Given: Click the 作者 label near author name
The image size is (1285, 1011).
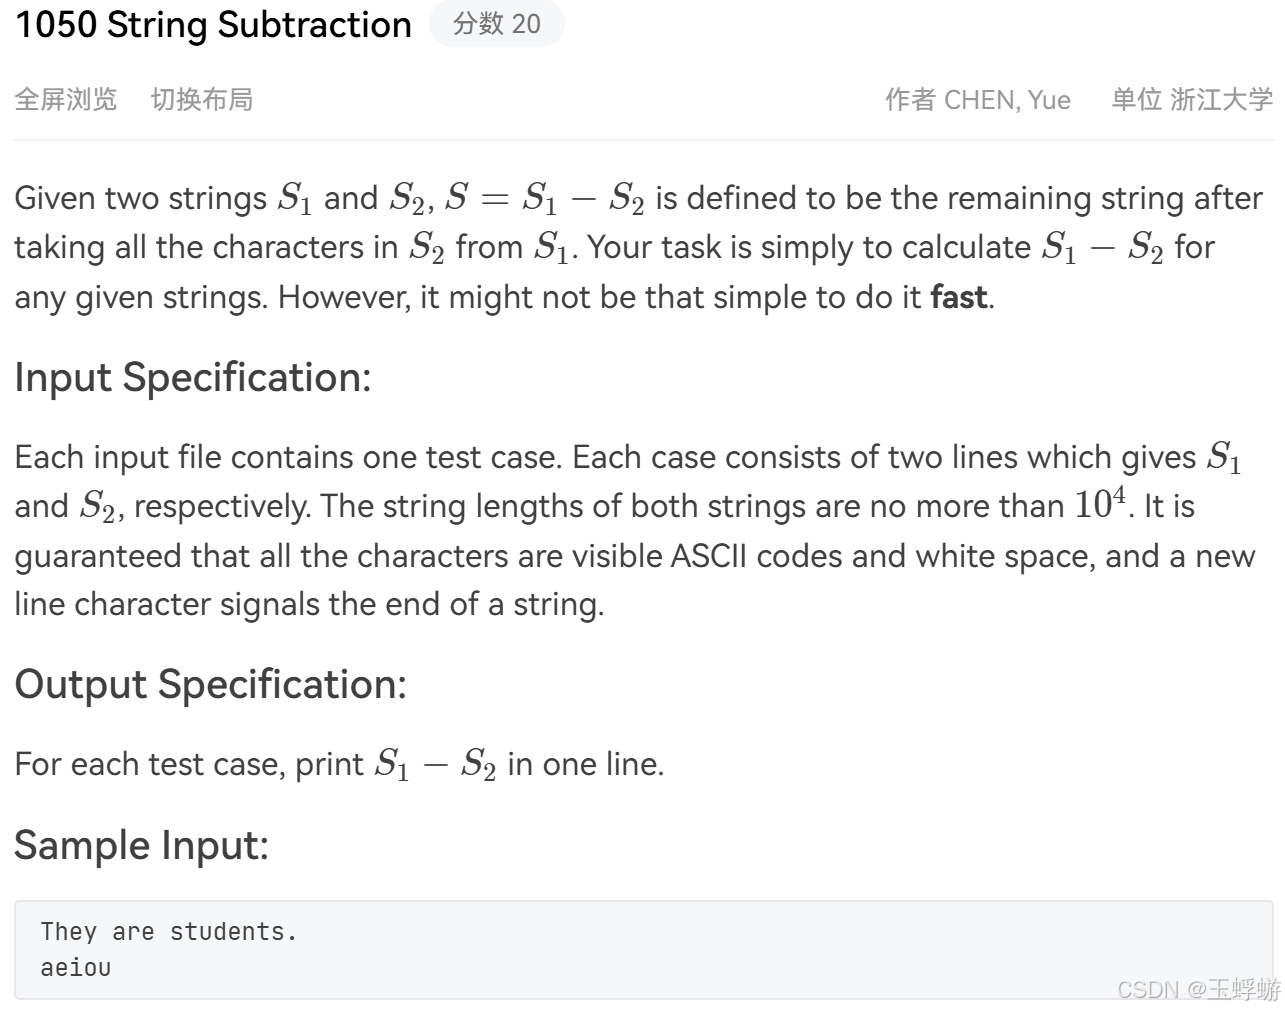Looking at the screenshot, I should point(910,99).
